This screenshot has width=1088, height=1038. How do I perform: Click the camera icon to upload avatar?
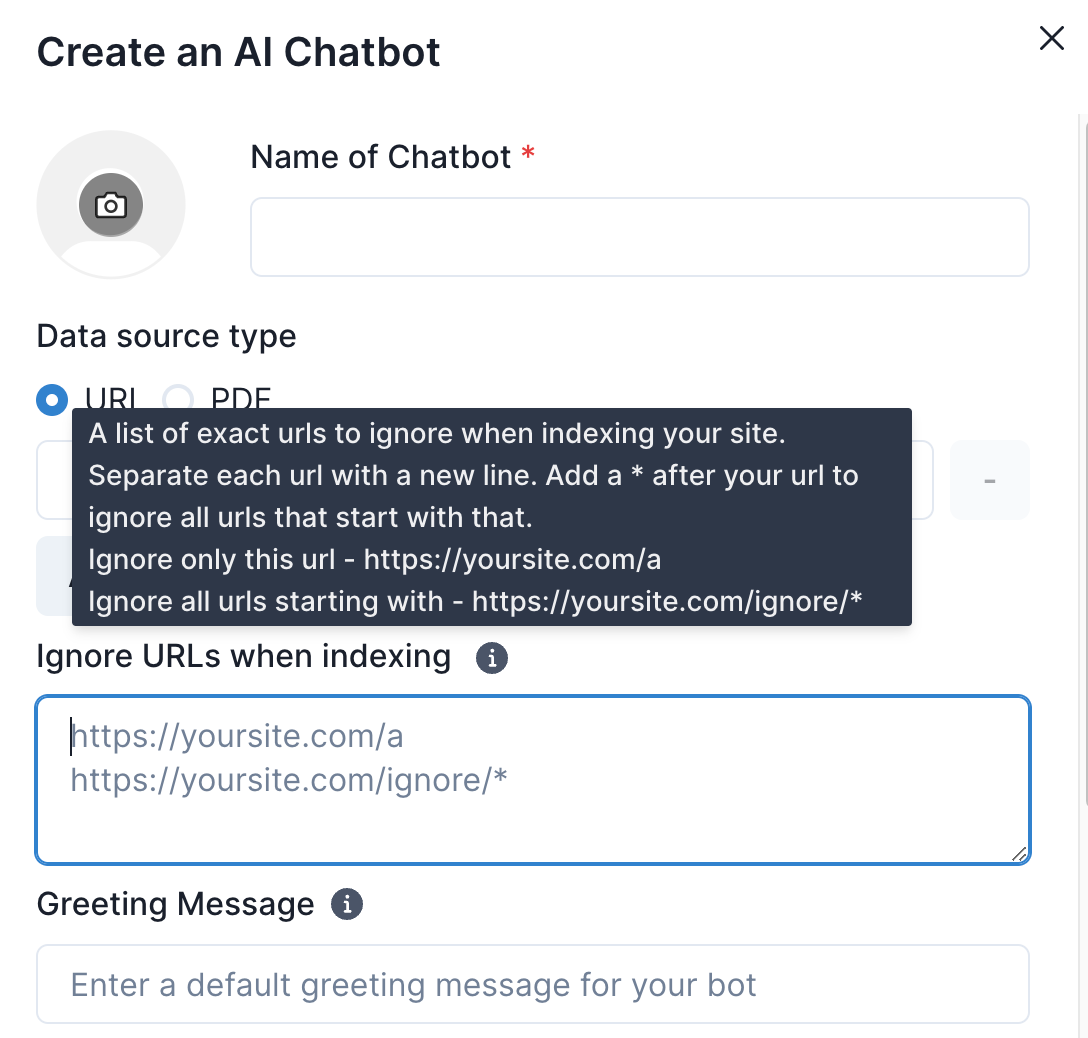111,206
